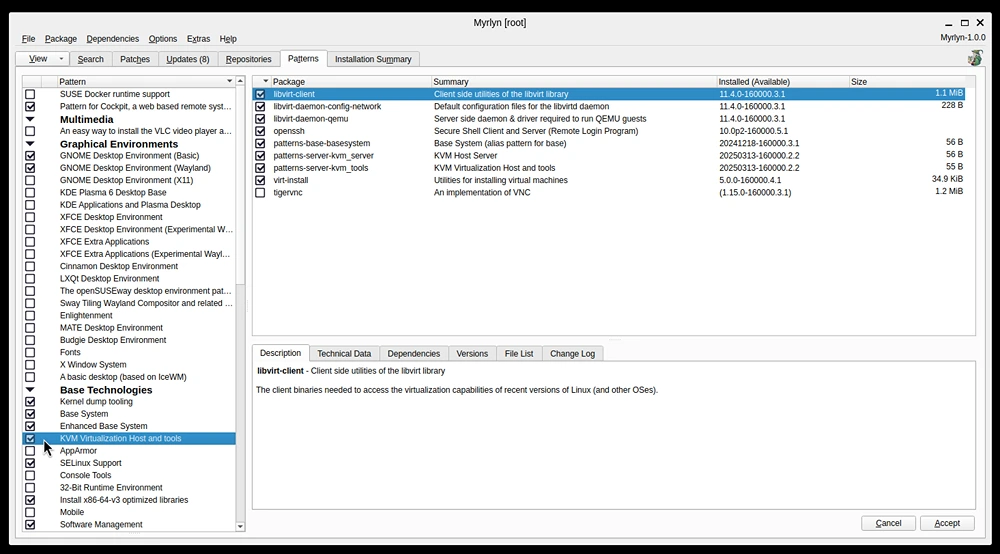Click the openSUSE chameleon icon at top right
The width and height of the screenshot is (1000, 554).
tap(974, 58)
